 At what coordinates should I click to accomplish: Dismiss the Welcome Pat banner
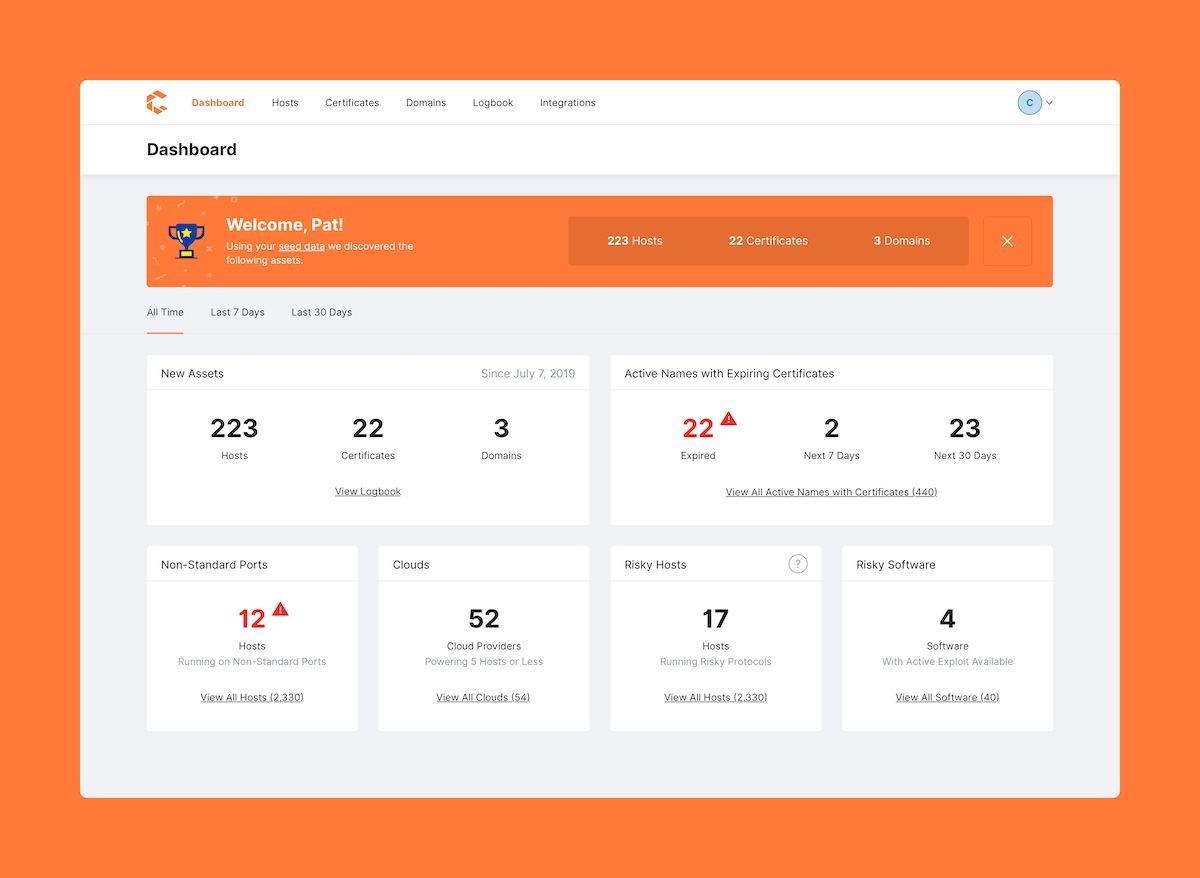[x=1007, y=241]
